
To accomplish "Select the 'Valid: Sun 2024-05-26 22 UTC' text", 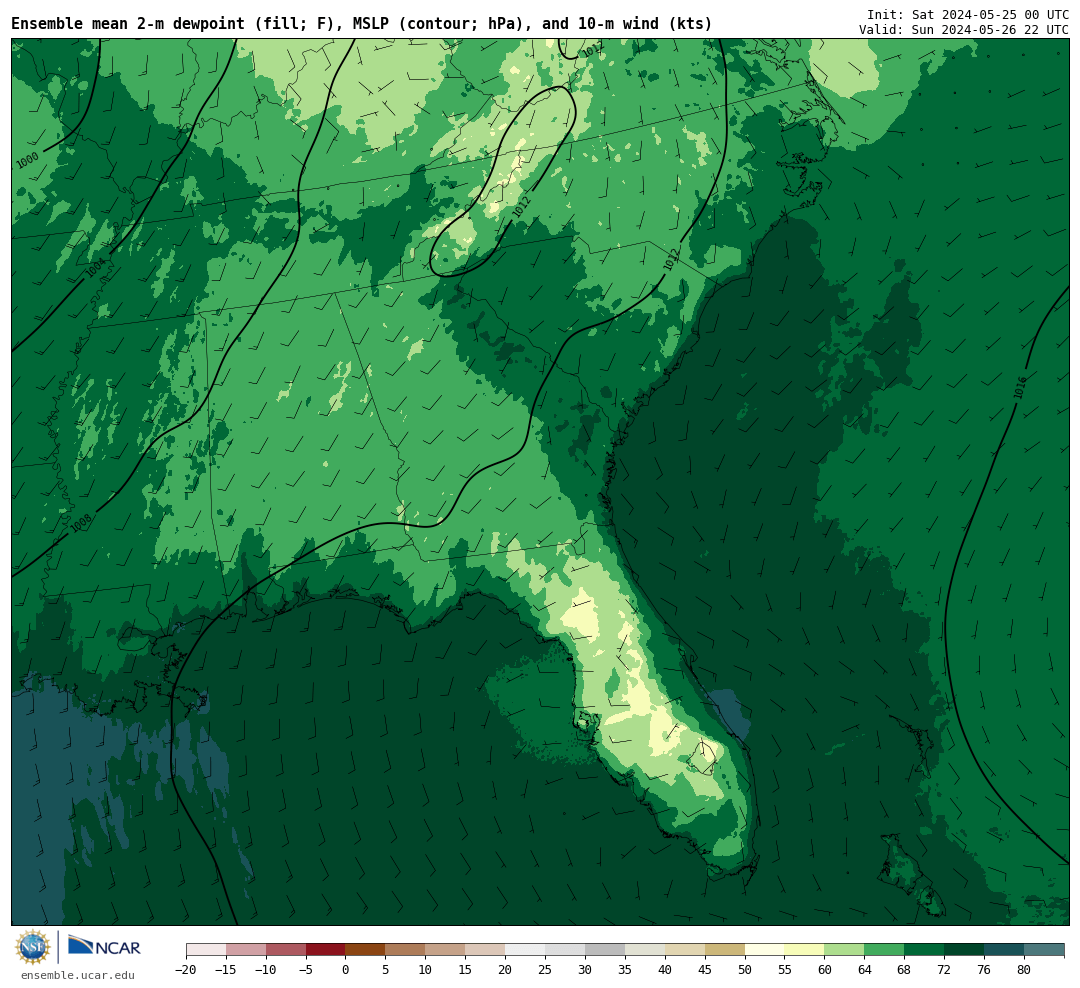I will coord(964,30).
